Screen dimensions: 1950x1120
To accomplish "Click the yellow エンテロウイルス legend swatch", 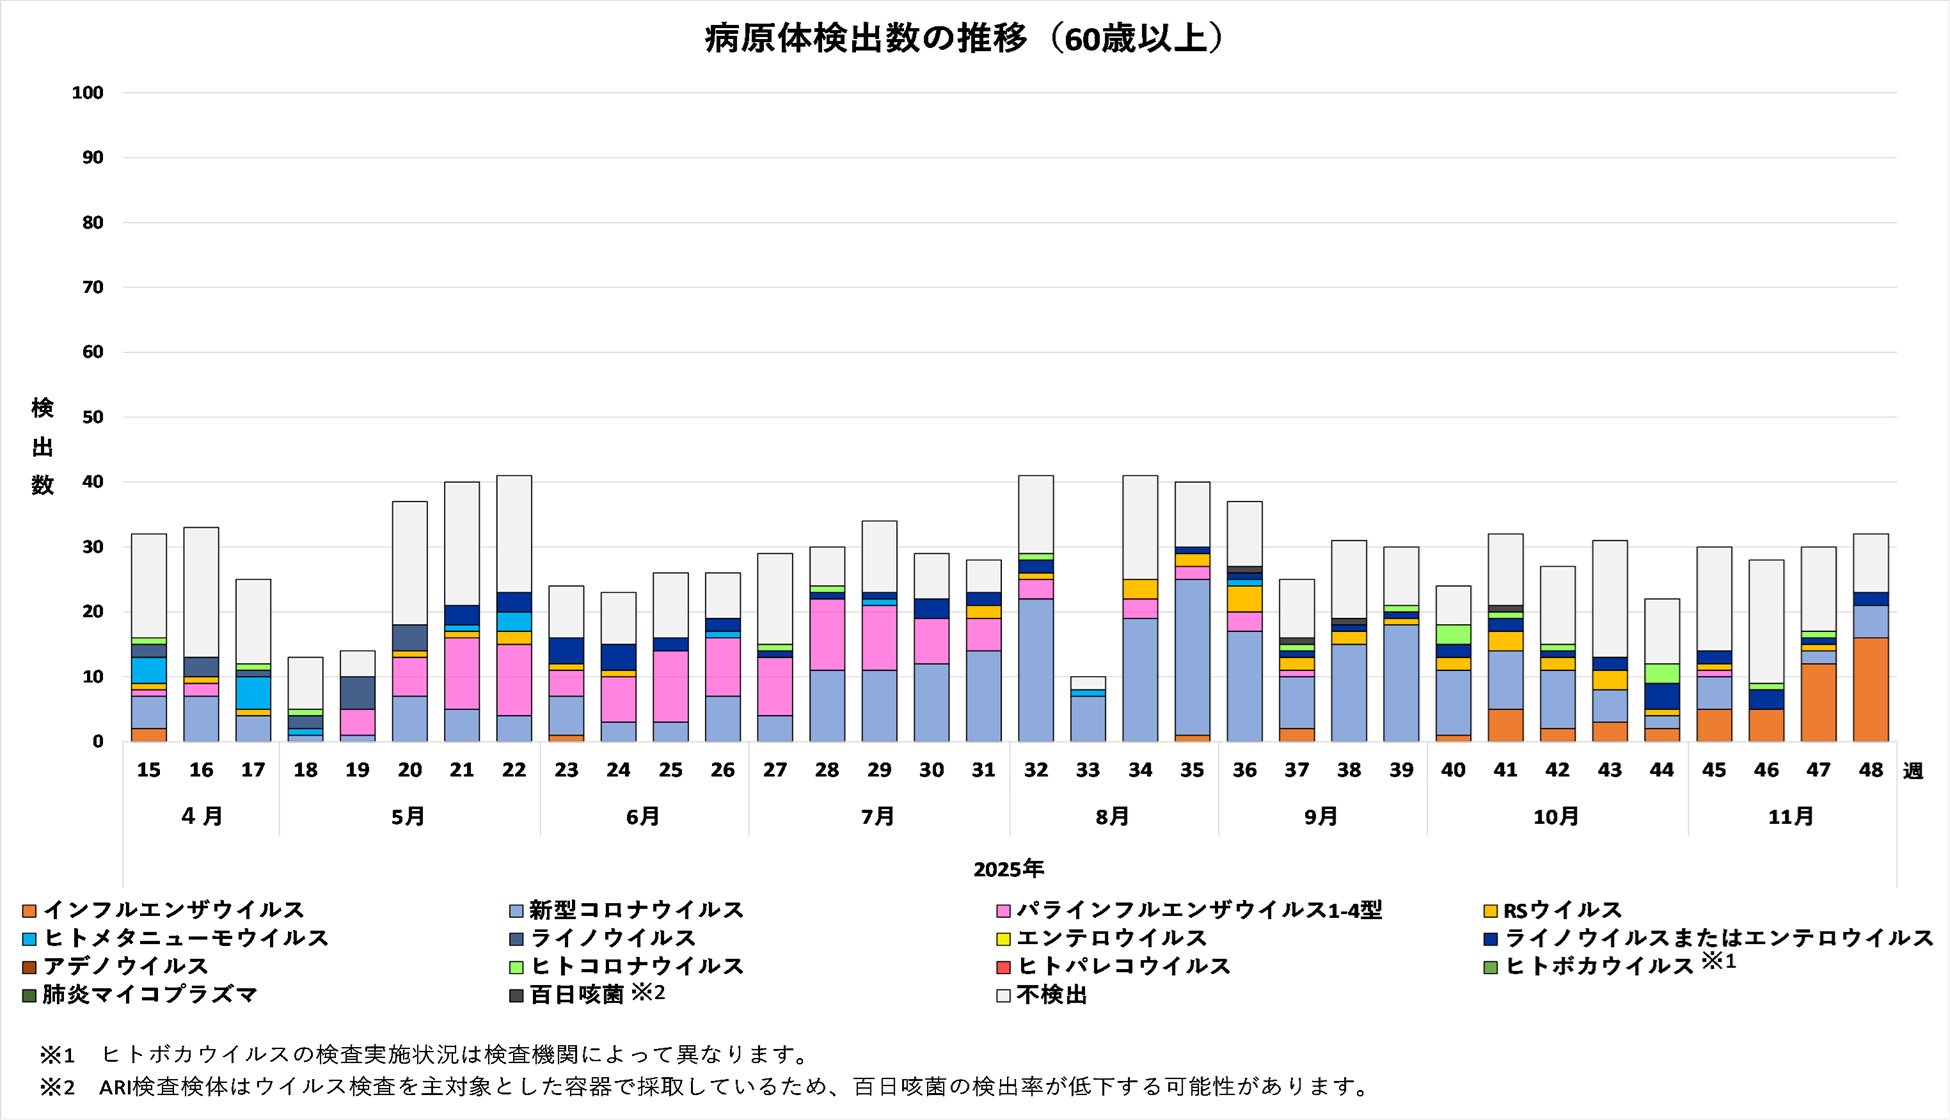I will coord(1003,939).
